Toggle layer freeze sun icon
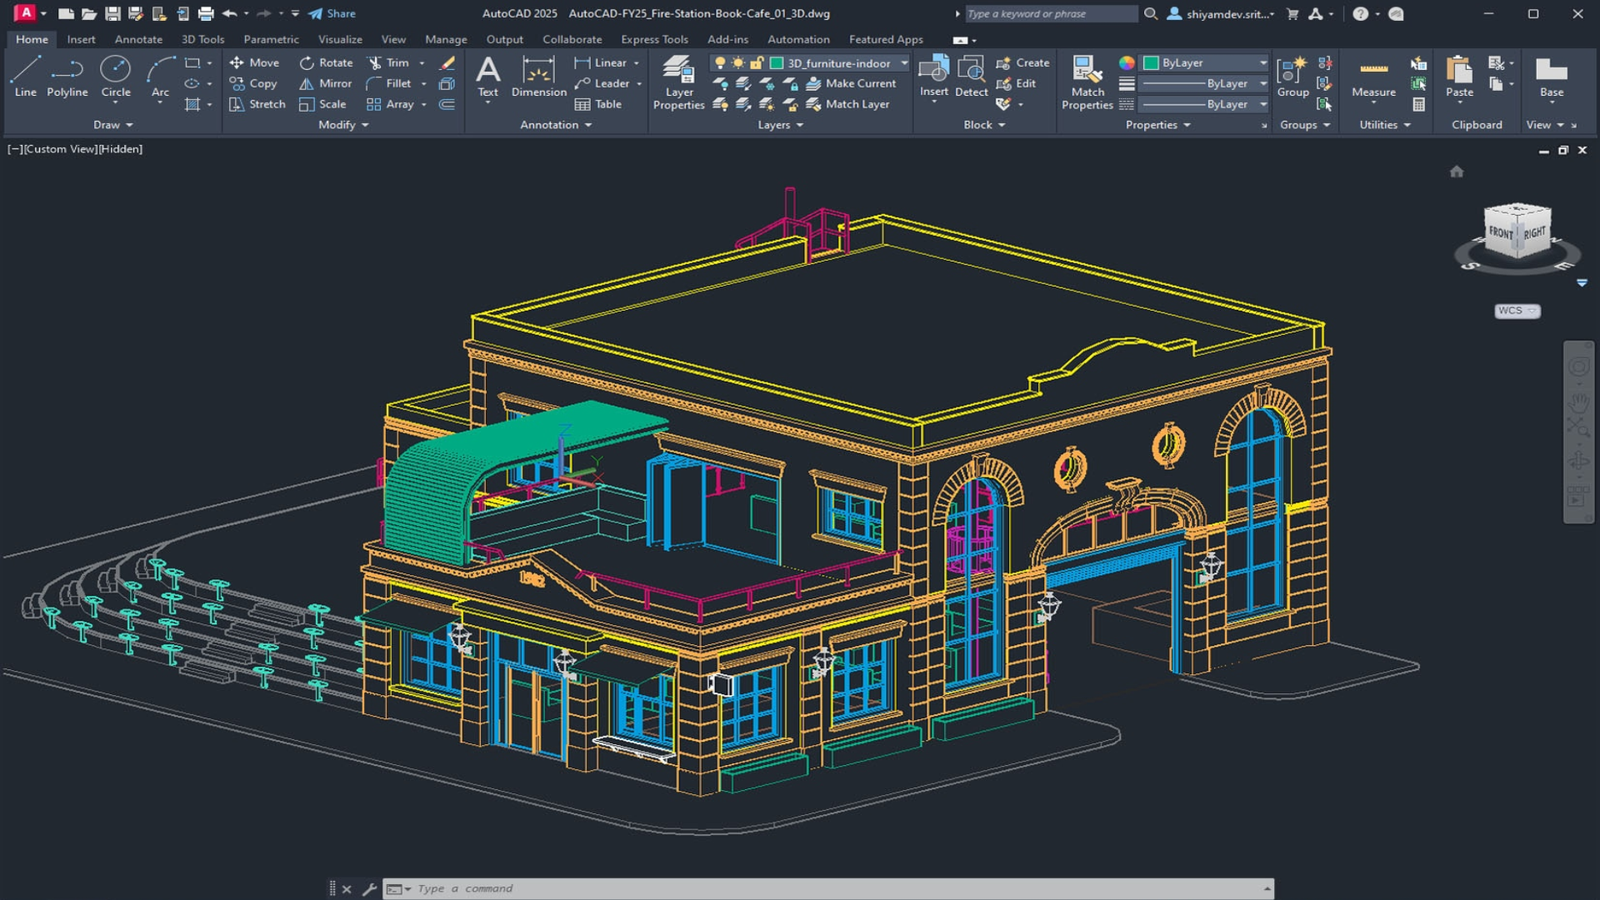The height and width of the screenshot is (900, 1600). 738,63
